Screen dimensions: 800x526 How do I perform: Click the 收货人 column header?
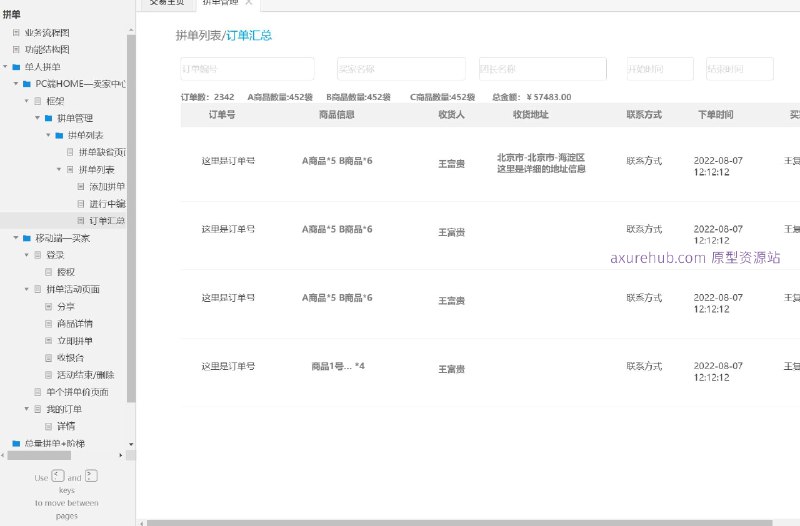coord(452,115)
